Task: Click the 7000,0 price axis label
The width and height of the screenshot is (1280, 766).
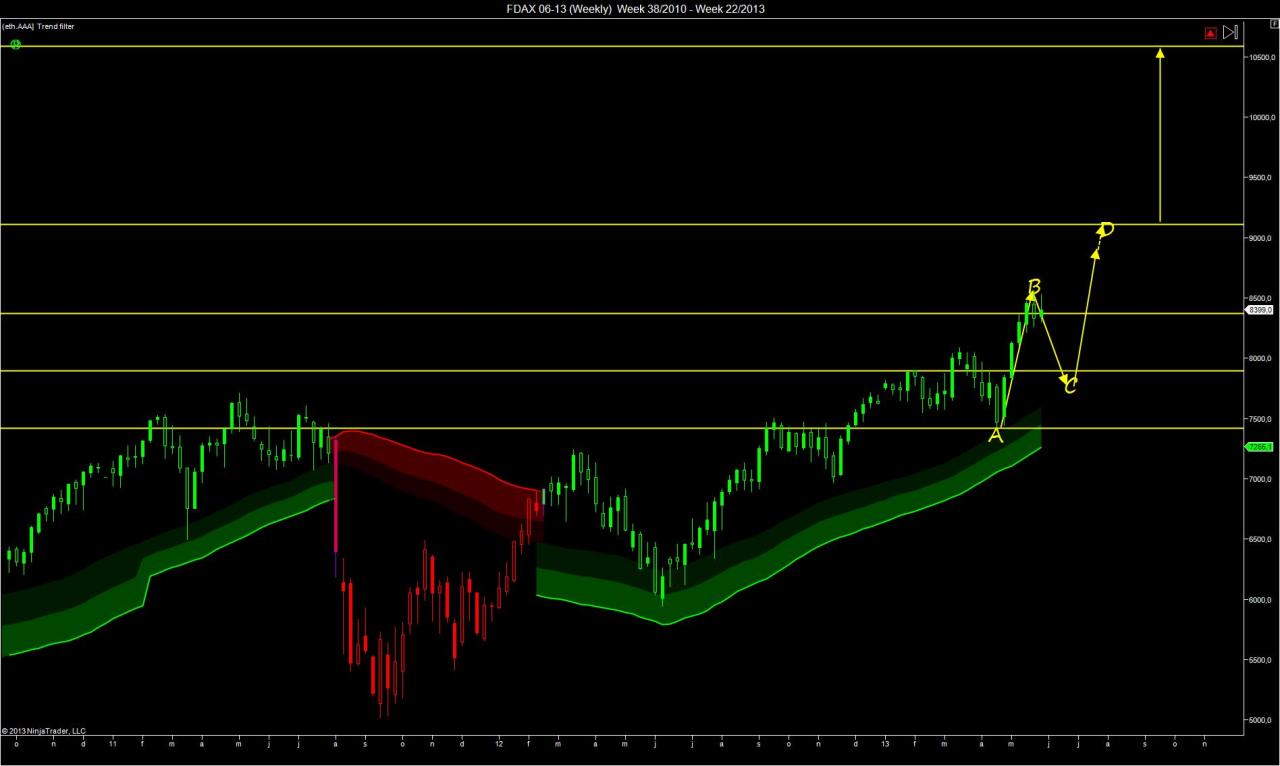Action: pyautogui.click(x=1259, y=480)
